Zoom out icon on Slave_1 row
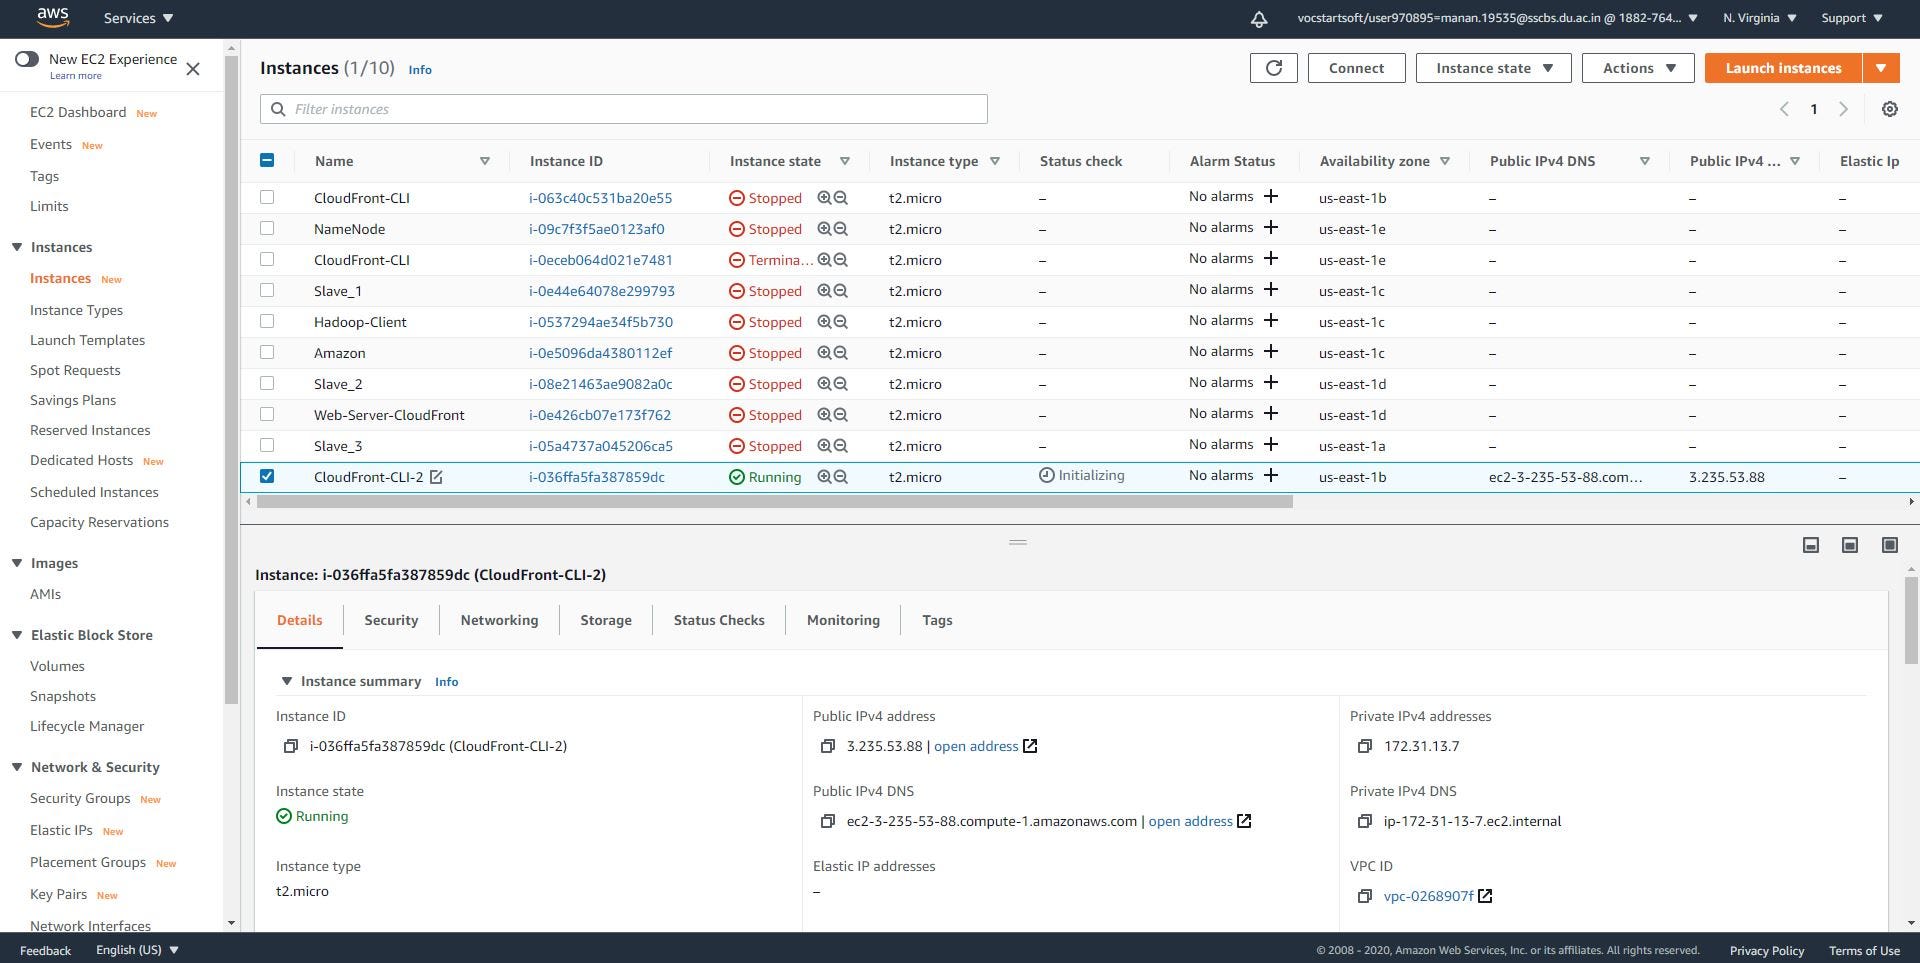The image size is (1920, 963). [841, 291]
